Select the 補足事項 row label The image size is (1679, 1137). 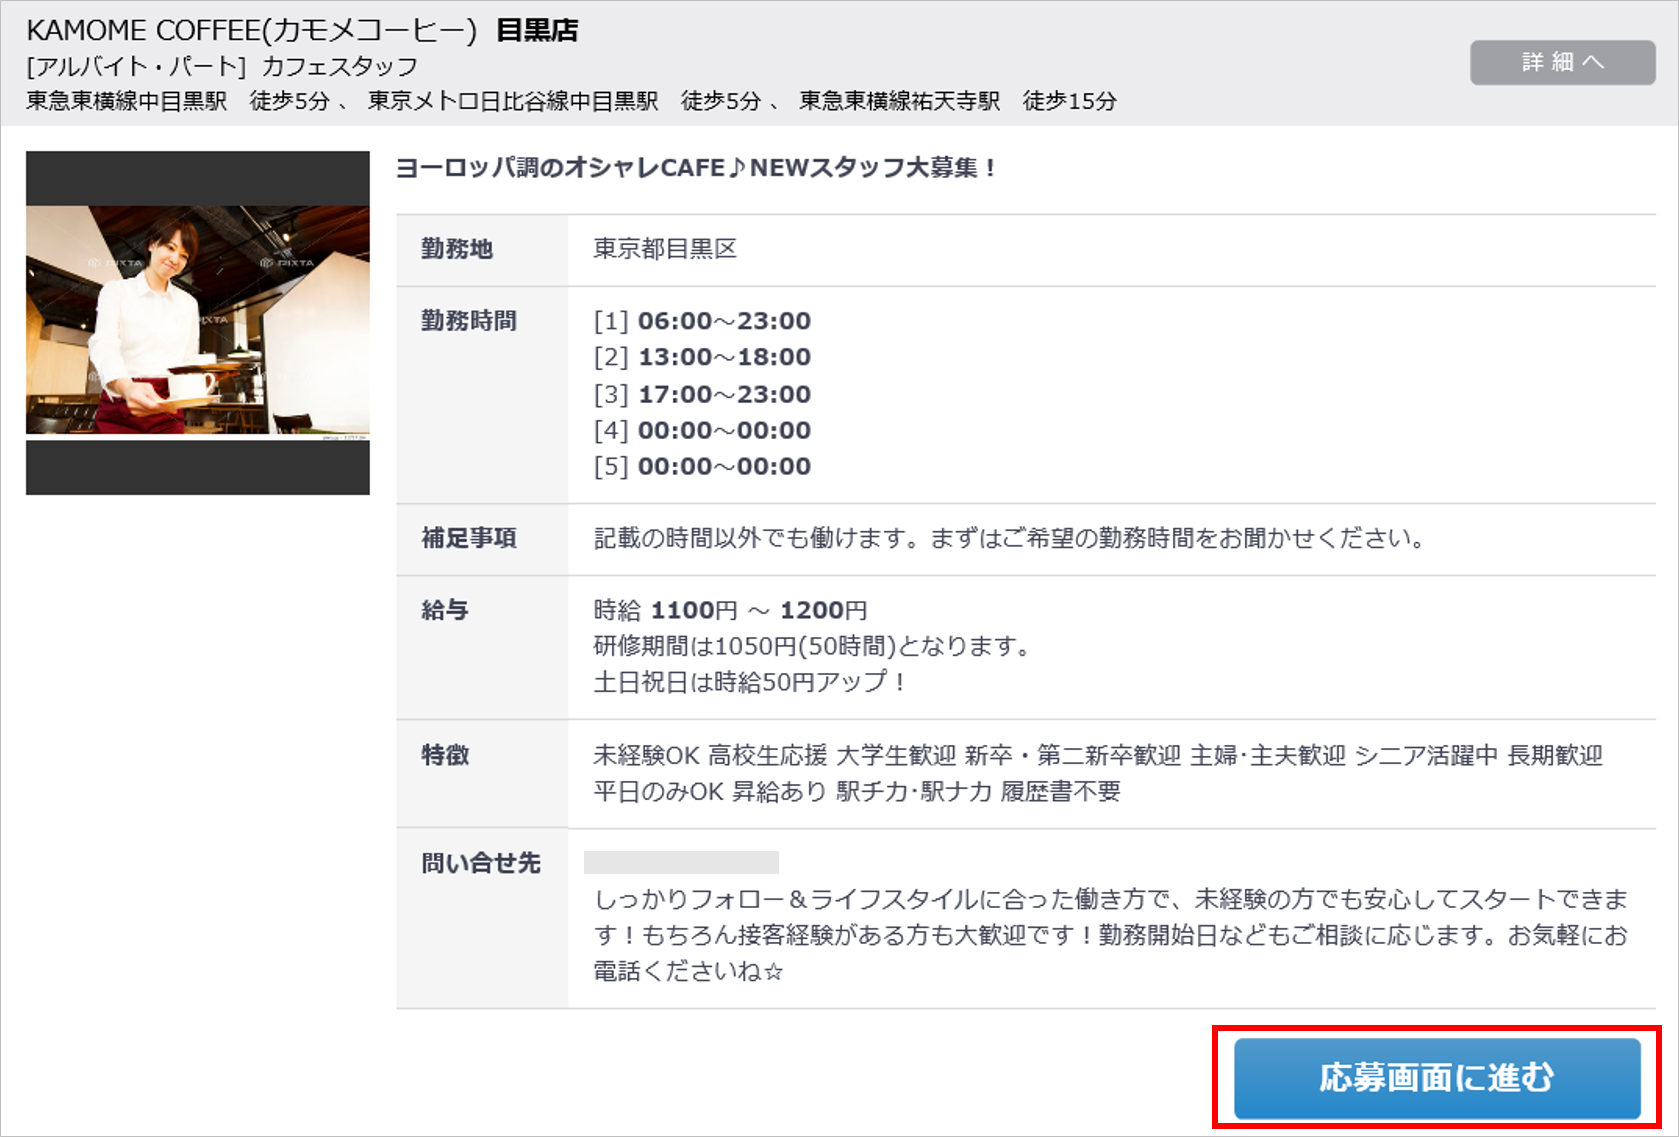(469, 538)
